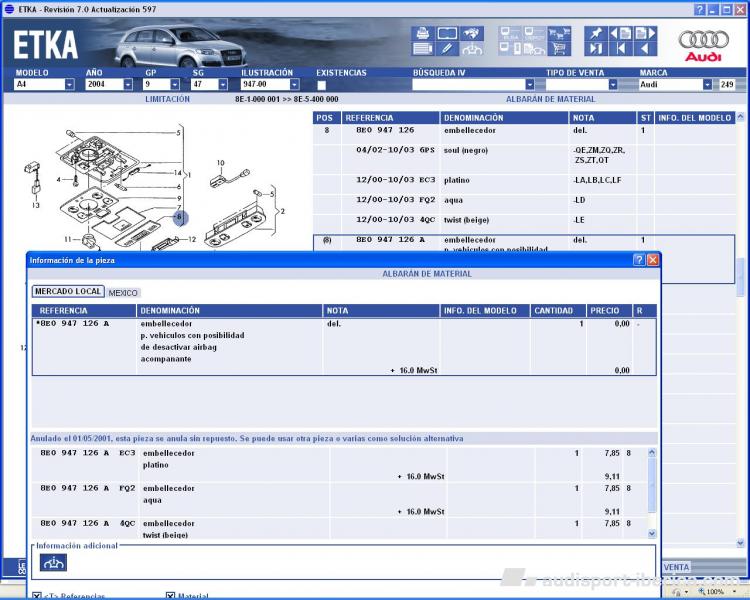Screen dimensions: 750x600
Task: Click the greyed monitor and phone icon
Action: [510, 49]
